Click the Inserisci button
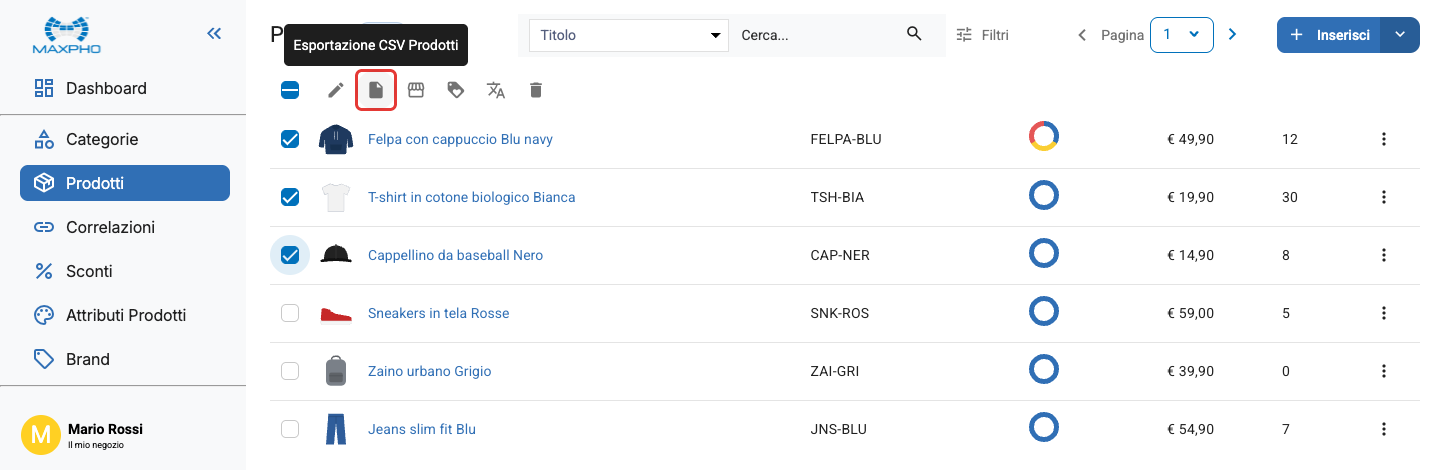The height and width of the screenshot is (470, 1440). pyautogui.click(x=1329, y=35)
